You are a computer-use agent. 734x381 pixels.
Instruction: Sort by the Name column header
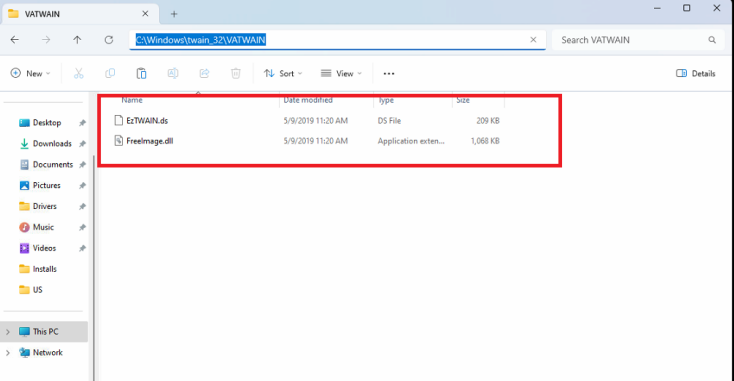click(132, 100)
